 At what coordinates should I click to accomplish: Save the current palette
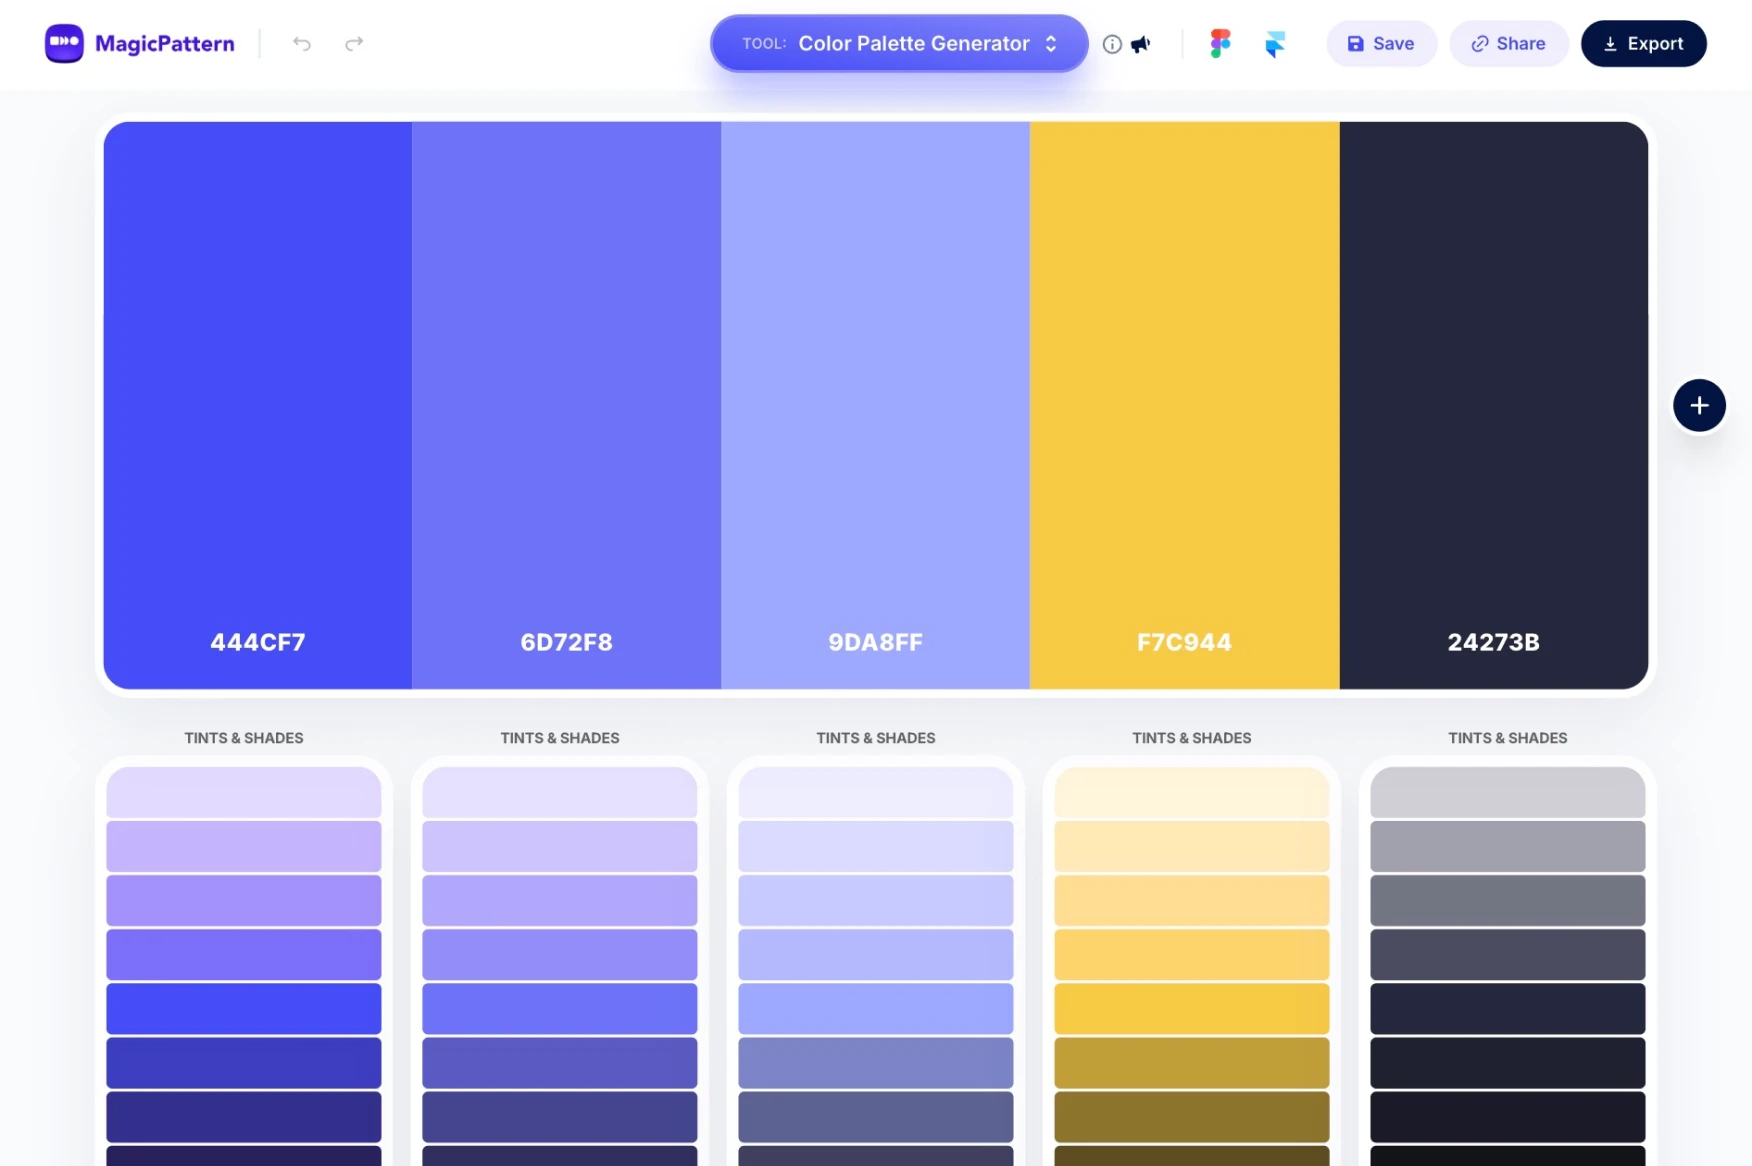[x=1381, y=43]
